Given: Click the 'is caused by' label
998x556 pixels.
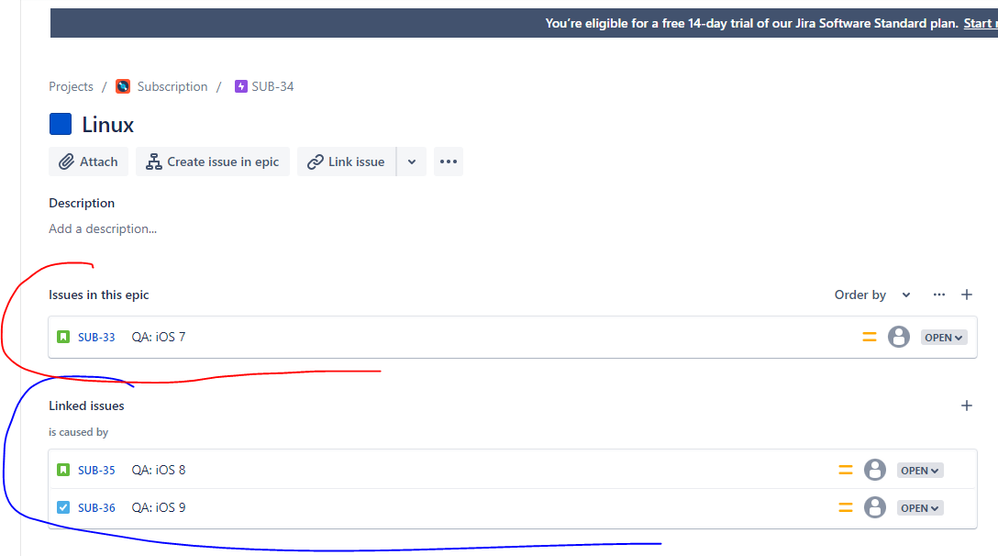Looking at the screenshot, I should click(x=78, y=432).
